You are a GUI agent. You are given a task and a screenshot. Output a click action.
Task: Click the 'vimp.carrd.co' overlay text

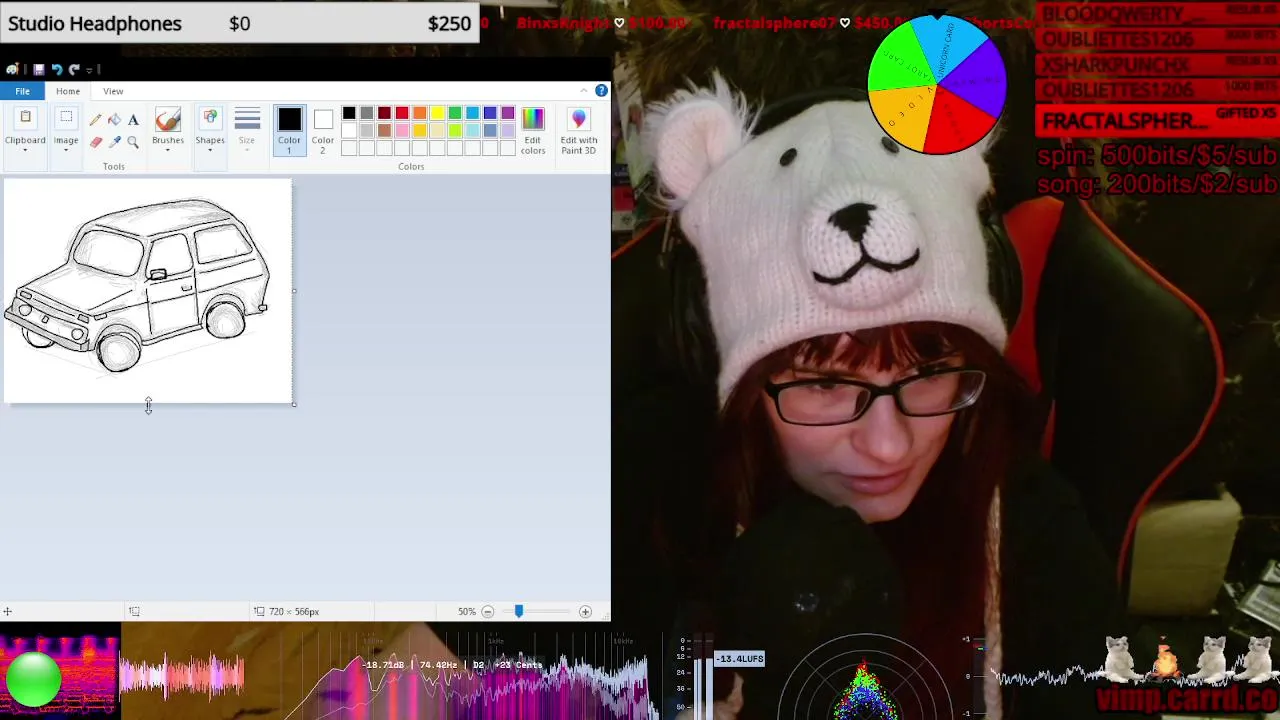pos(1187,698)
